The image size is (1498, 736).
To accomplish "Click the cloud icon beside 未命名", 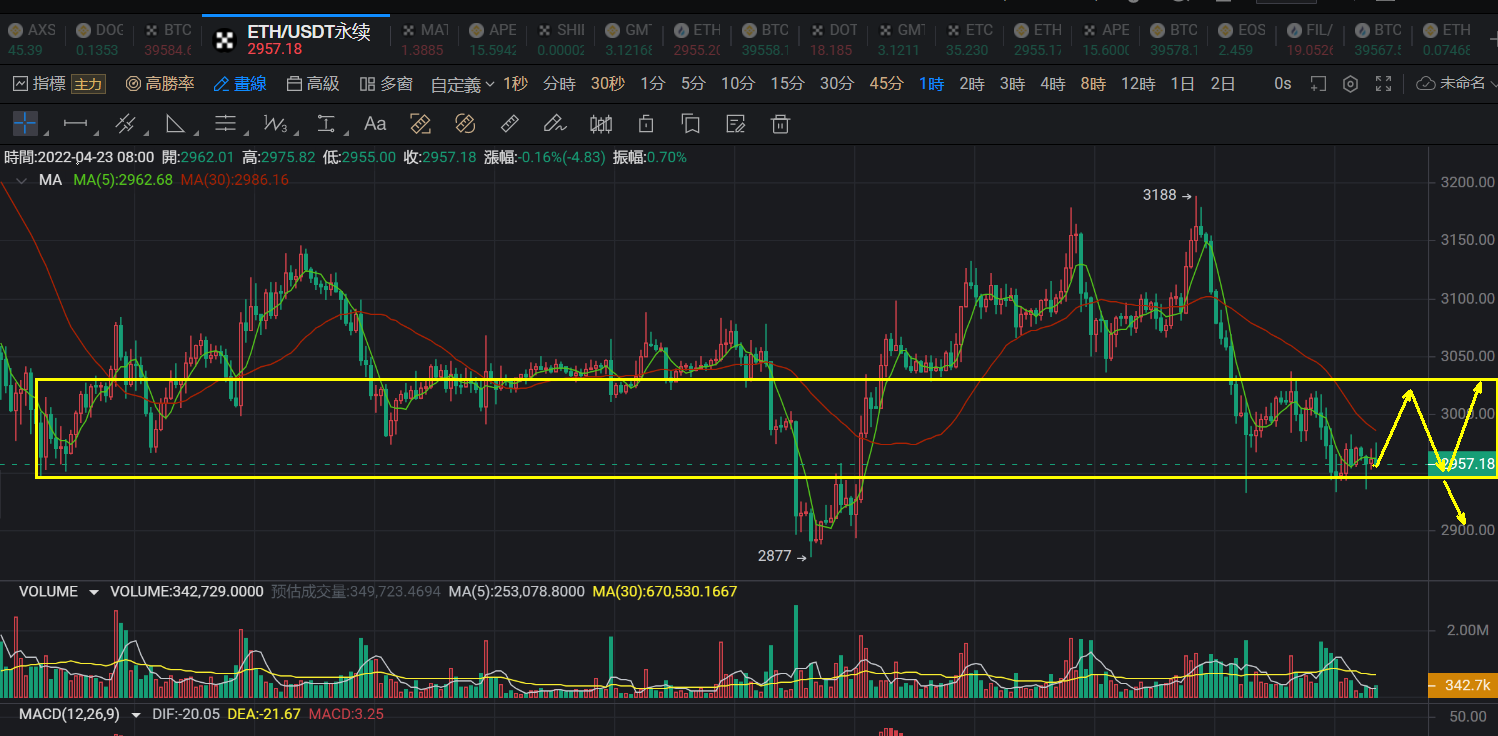I will (x=1426, y=84).
